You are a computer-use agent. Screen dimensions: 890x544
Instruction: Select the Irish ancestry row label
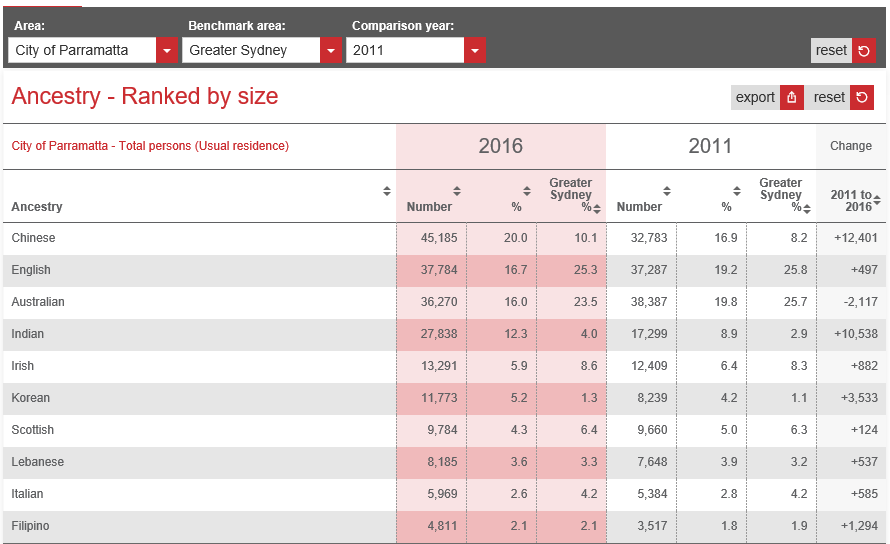pyautogui.click(x=23, y=366)
